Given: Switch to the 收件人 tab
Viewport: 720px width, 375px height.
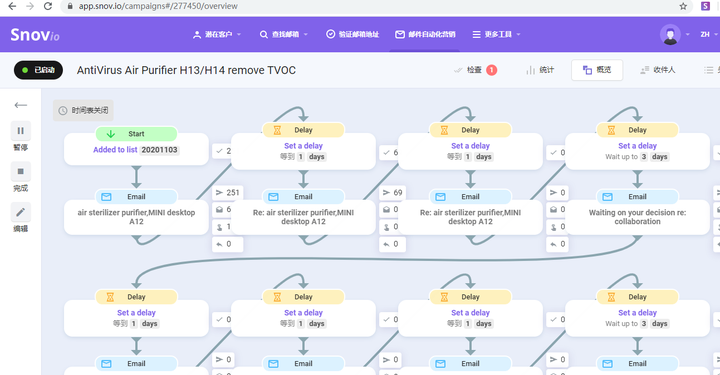Looking at the screenshot, I should tap(658, 70).
